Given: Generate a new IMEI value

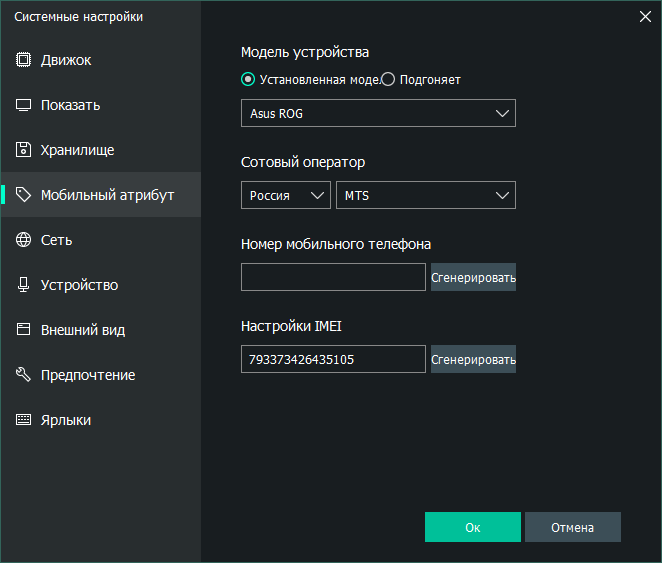Looking at the screenshot, I should click(473, 359).
